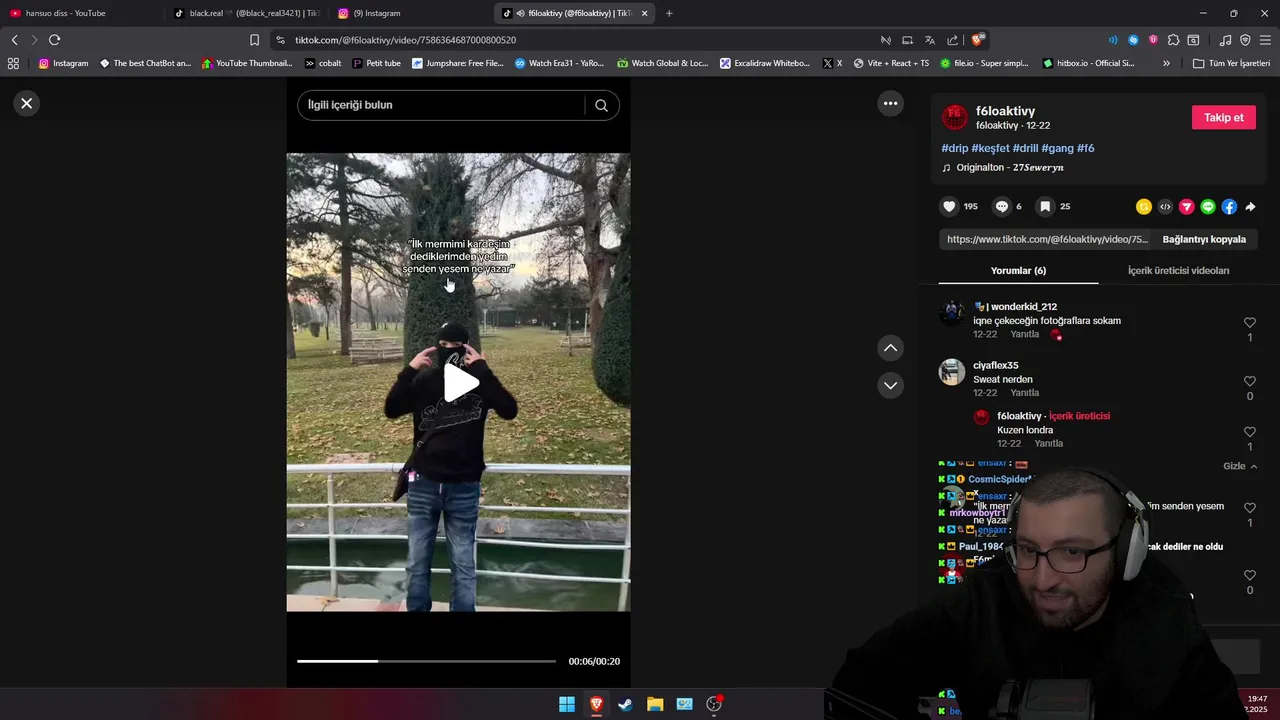Open the Windows Start button on taskbar
This screenshot has height=720, width=1280.
567,704
